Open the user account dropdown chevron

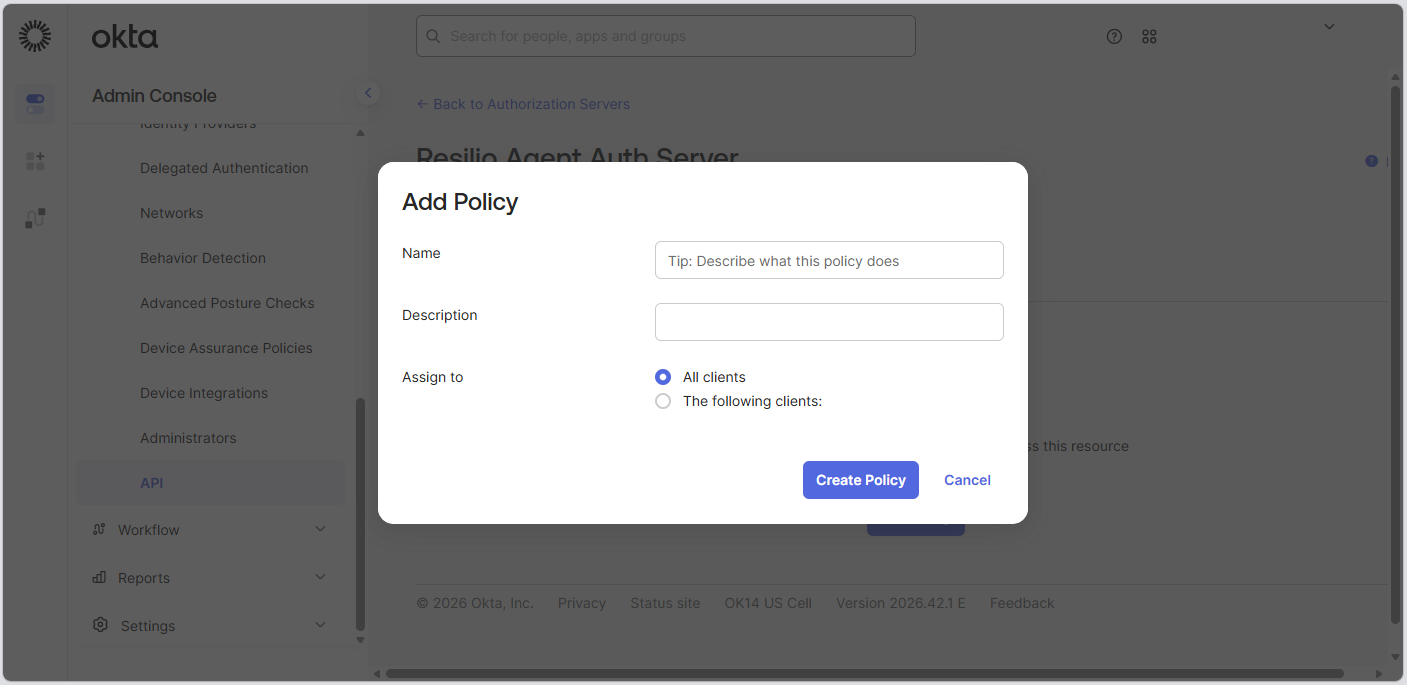(1329, 27)
